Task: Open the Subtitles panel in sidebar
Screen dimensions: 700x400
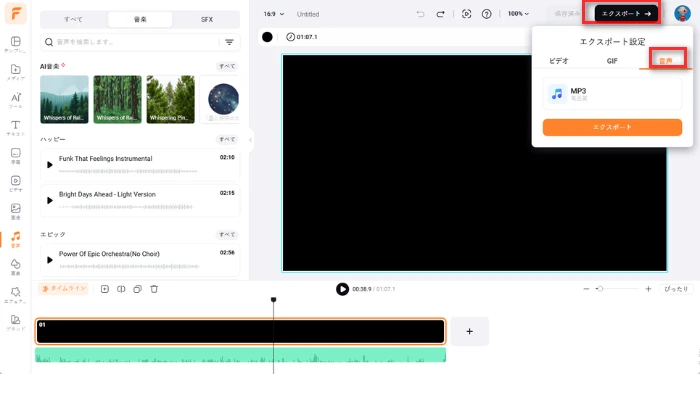Action: click(15, 156)
